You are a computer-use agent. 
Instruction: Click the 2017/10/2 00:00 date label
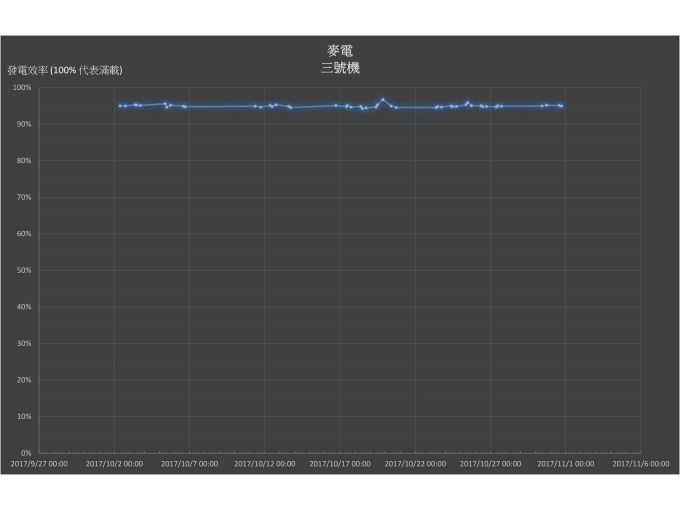(x=114, y=464)
